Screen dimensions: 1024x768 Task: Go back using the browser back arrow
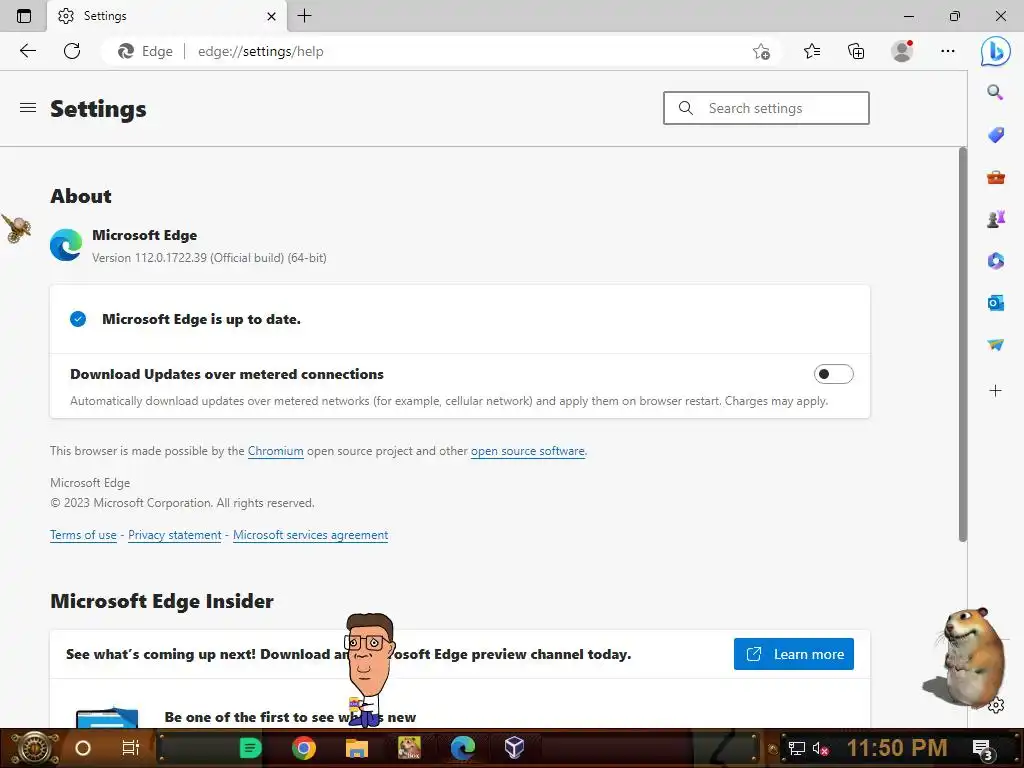27,51
